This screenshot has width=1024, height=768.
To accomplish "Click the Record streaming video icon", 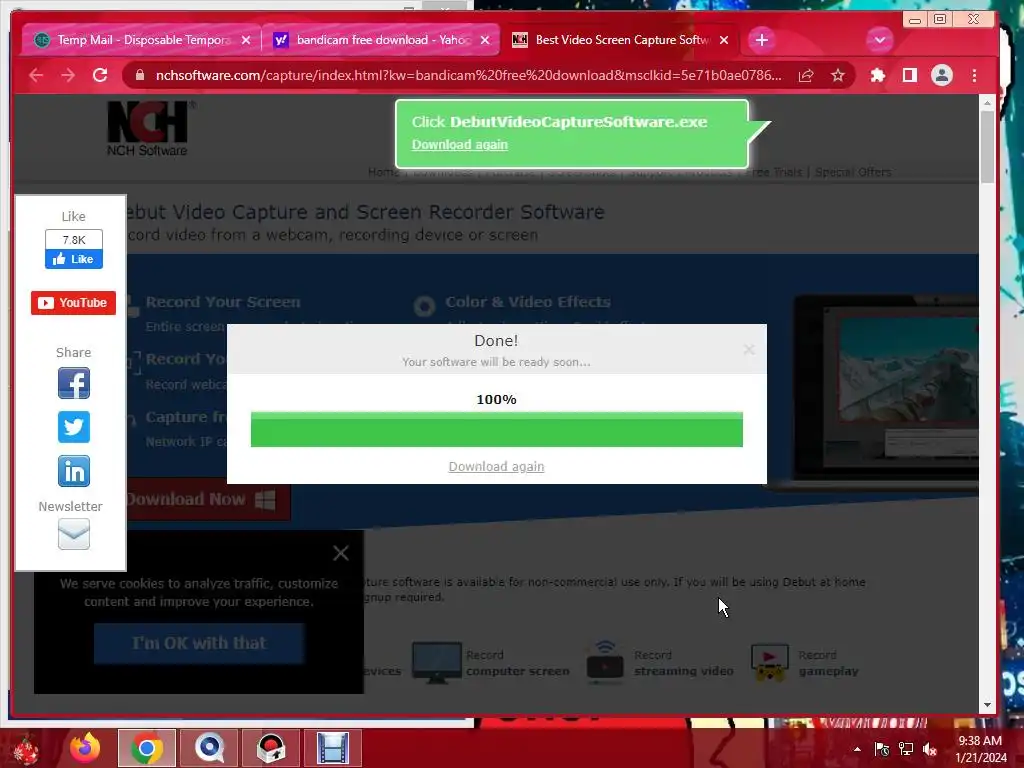I will pyautogui.click(x=605, y=662).
